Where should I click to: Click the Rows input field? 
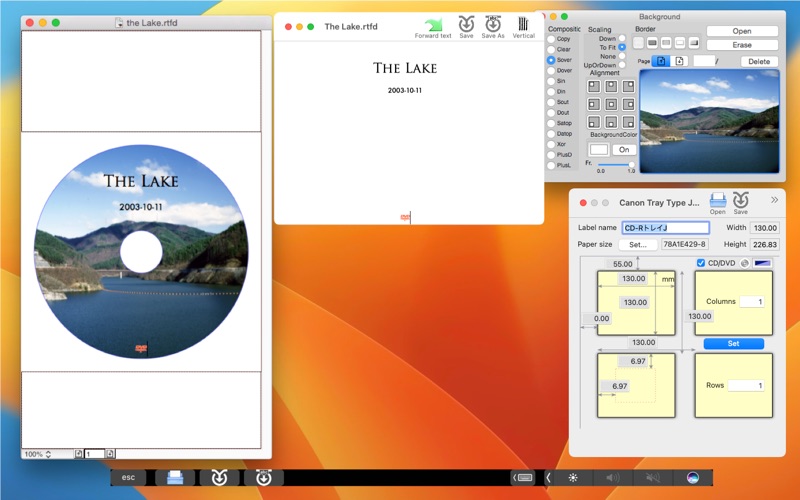(746, 385)
